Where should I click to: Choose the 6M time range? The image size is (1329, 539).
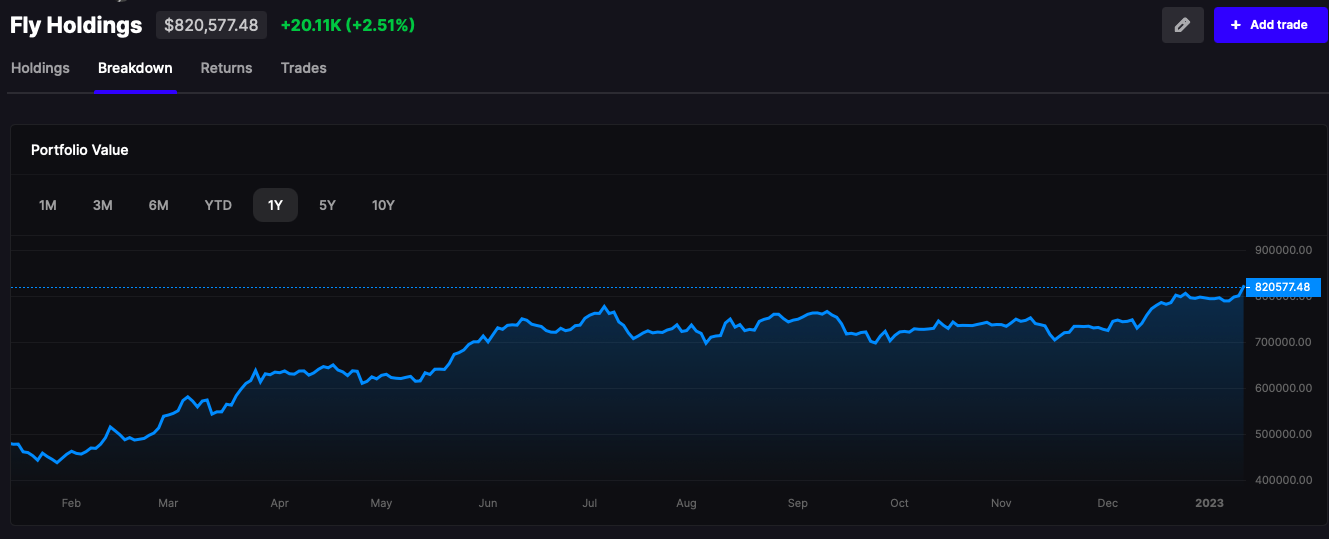click(x=158, y=205)
